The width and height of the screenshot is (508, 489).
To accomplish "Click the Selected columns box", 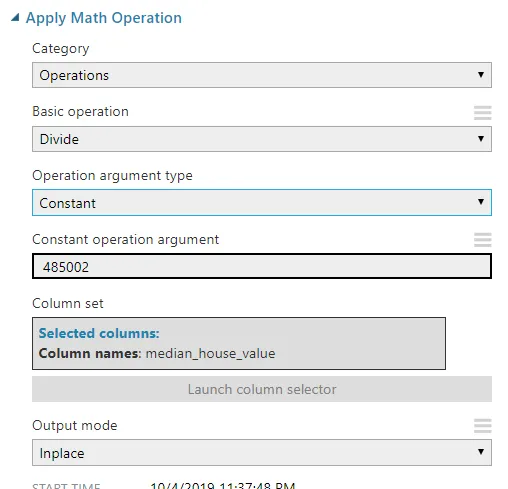I will 239,343.
